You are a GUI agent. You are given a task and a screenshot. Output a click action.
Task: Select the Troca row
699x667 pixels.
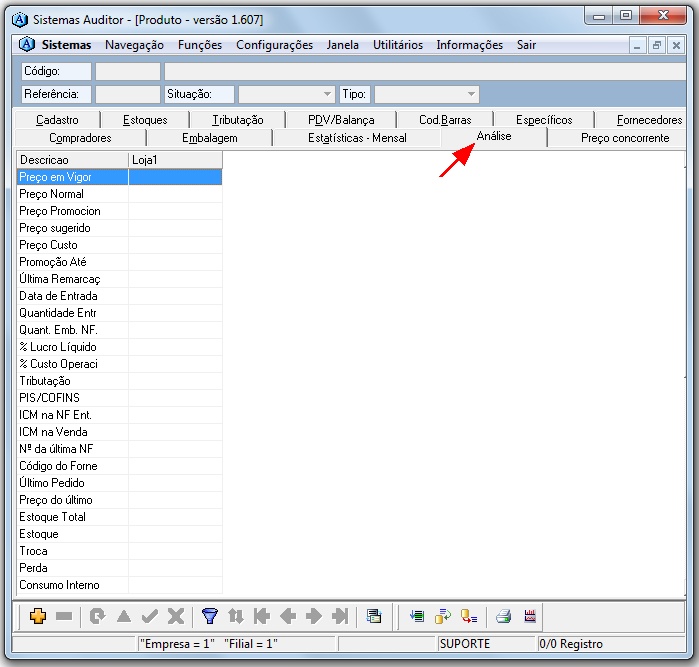pyautogui.click(x=119, y=551)
